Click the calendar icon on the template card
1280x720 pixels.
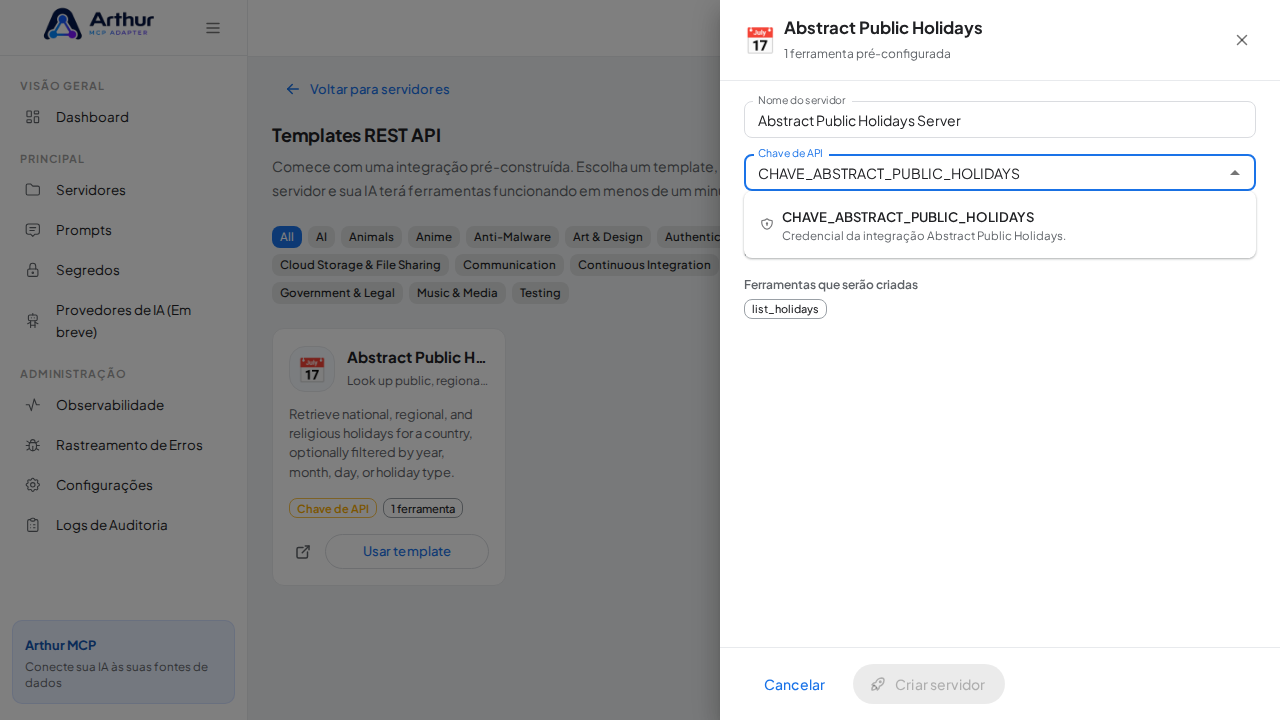(x=312, y=369)
